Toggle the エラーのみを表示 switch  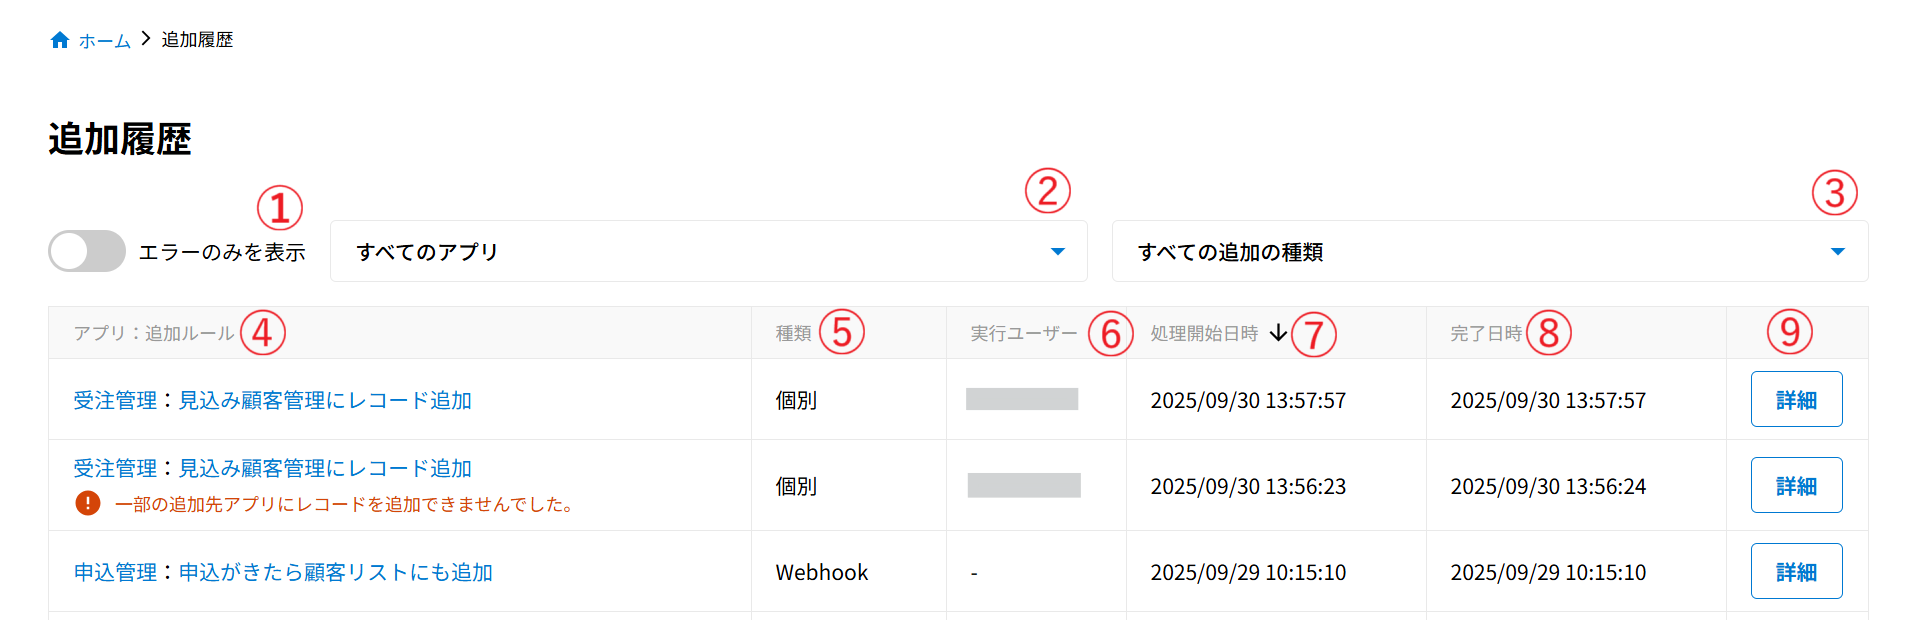(x=87, y=251)
